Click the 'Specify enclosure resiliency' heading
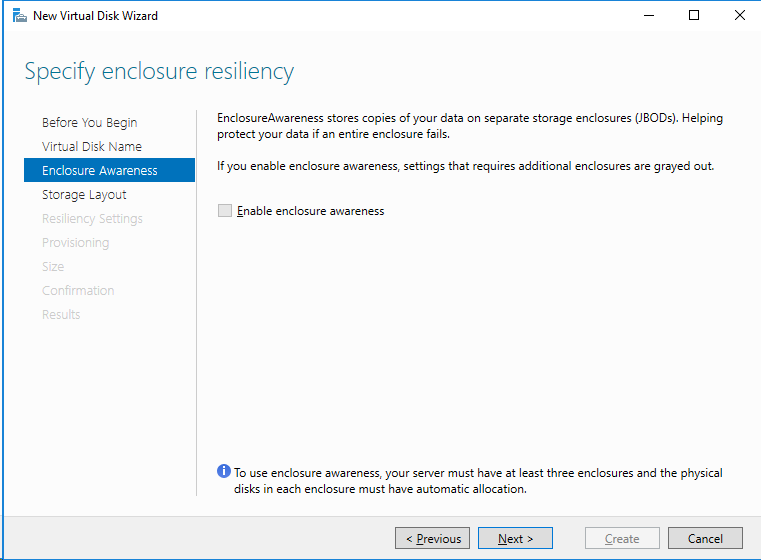 [159, 72]
